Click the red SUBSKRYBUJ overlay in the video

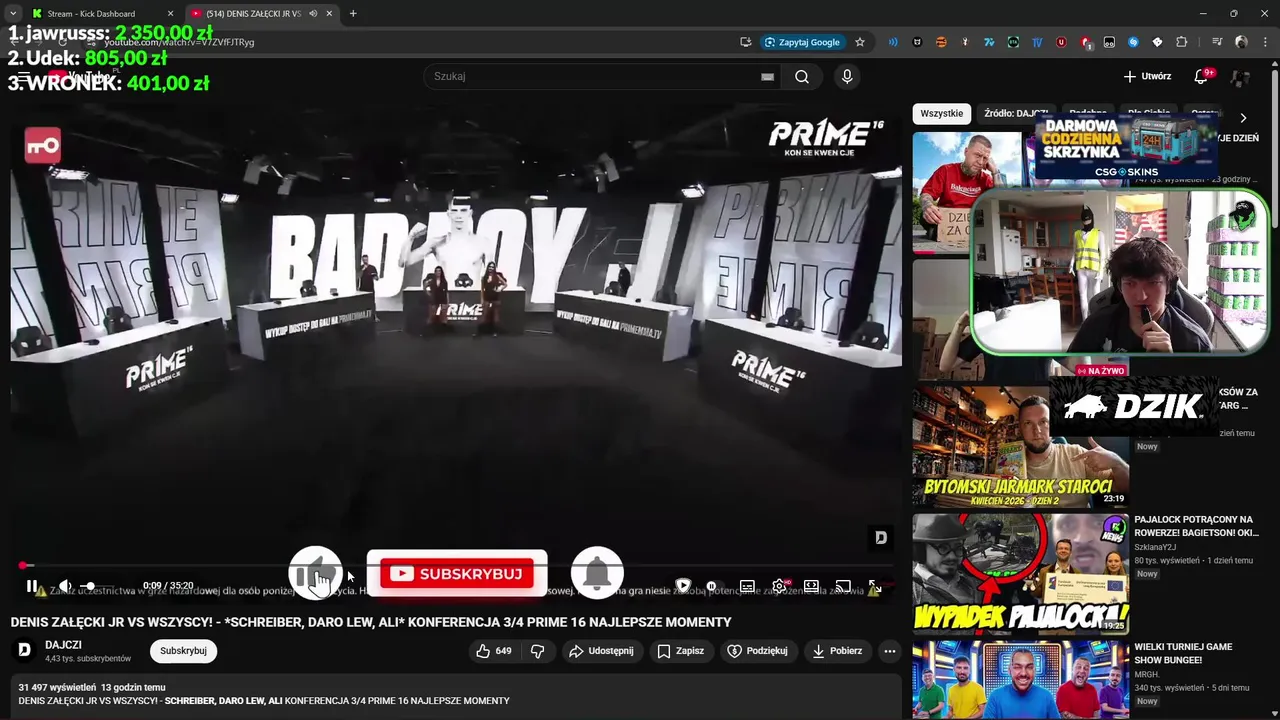pos(457,574)
